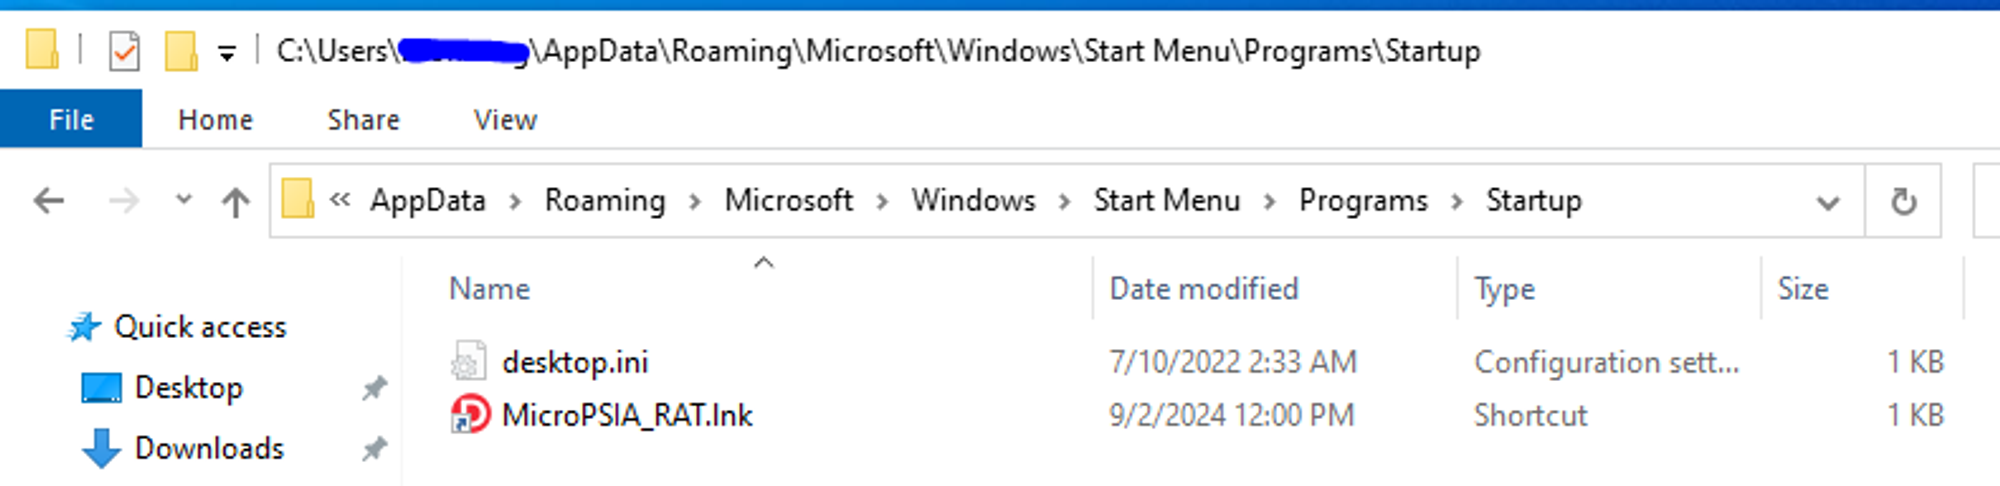The image size is (2000, 486).
Task: Open the address bar history dropdown
Action: [1828, 202]
